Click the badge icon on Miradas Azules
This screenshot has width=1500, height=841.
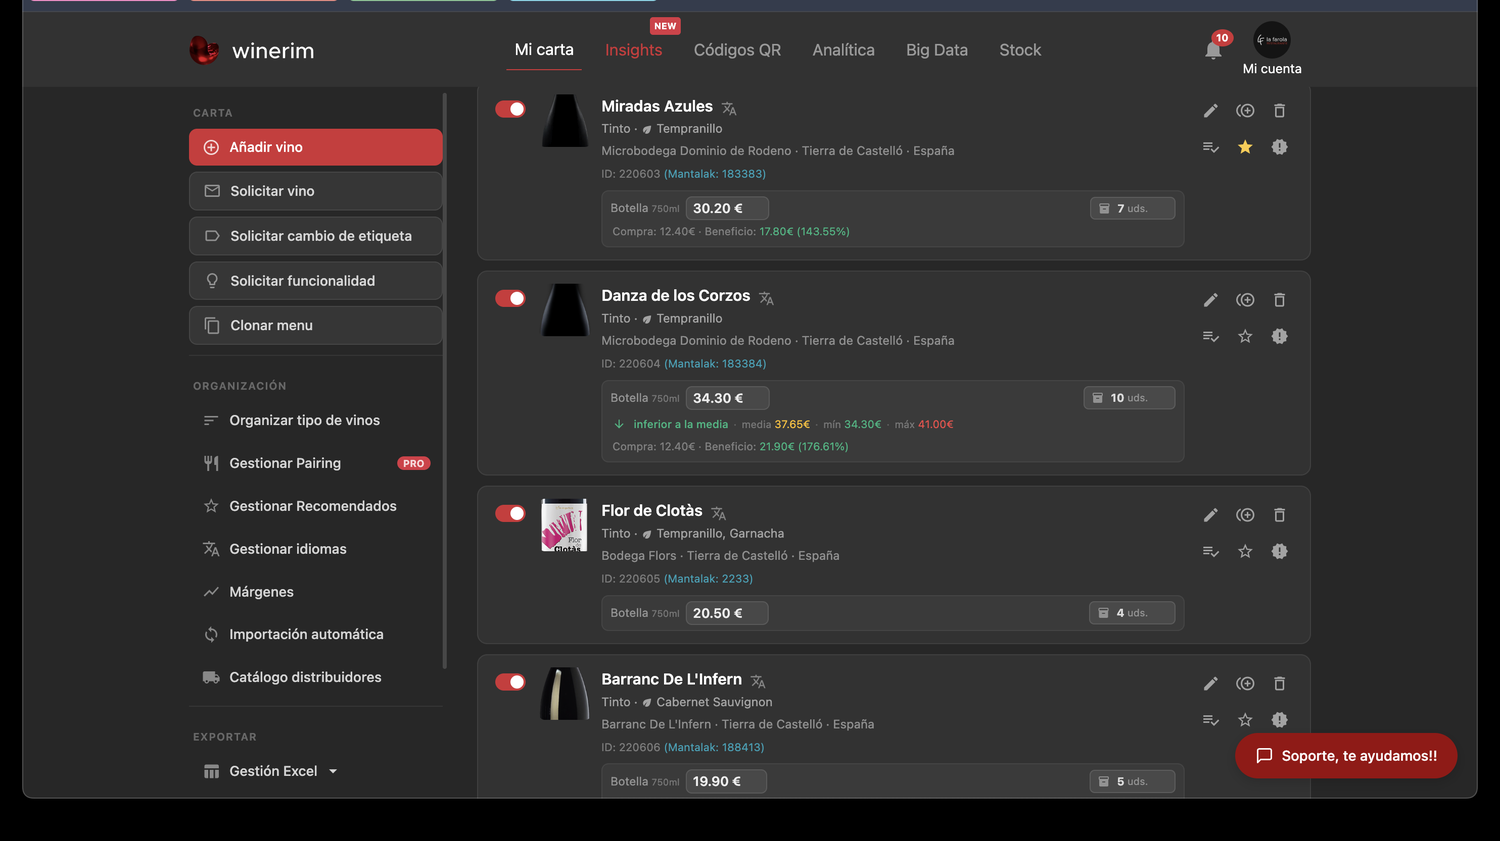pyautogui.click(x=1279, y=147)
